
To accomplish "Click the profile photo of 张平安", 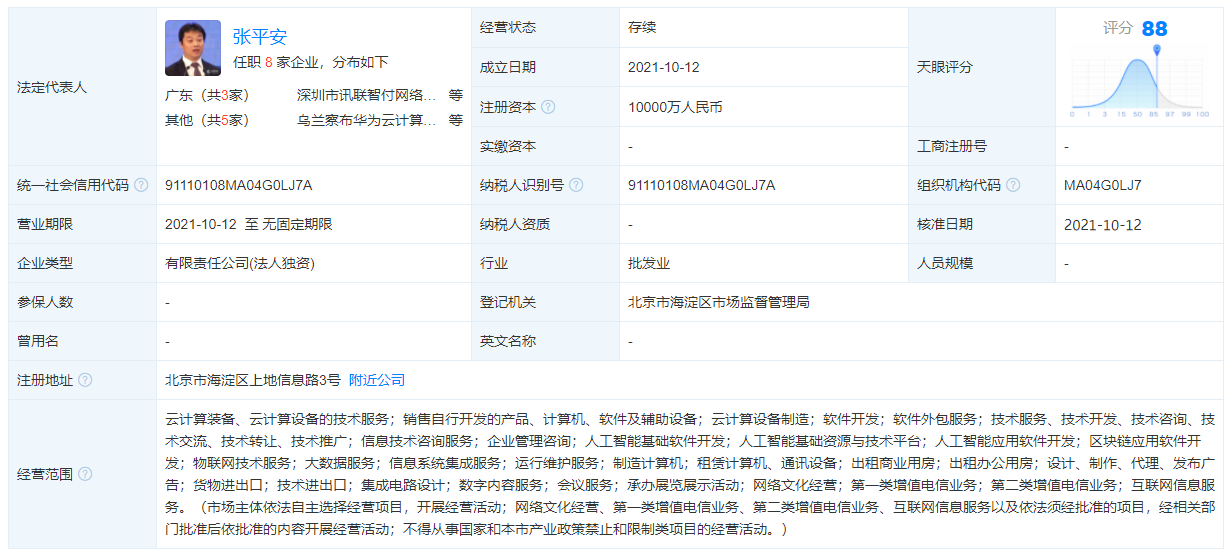I will pyautogui.click(x=193, y=48).
